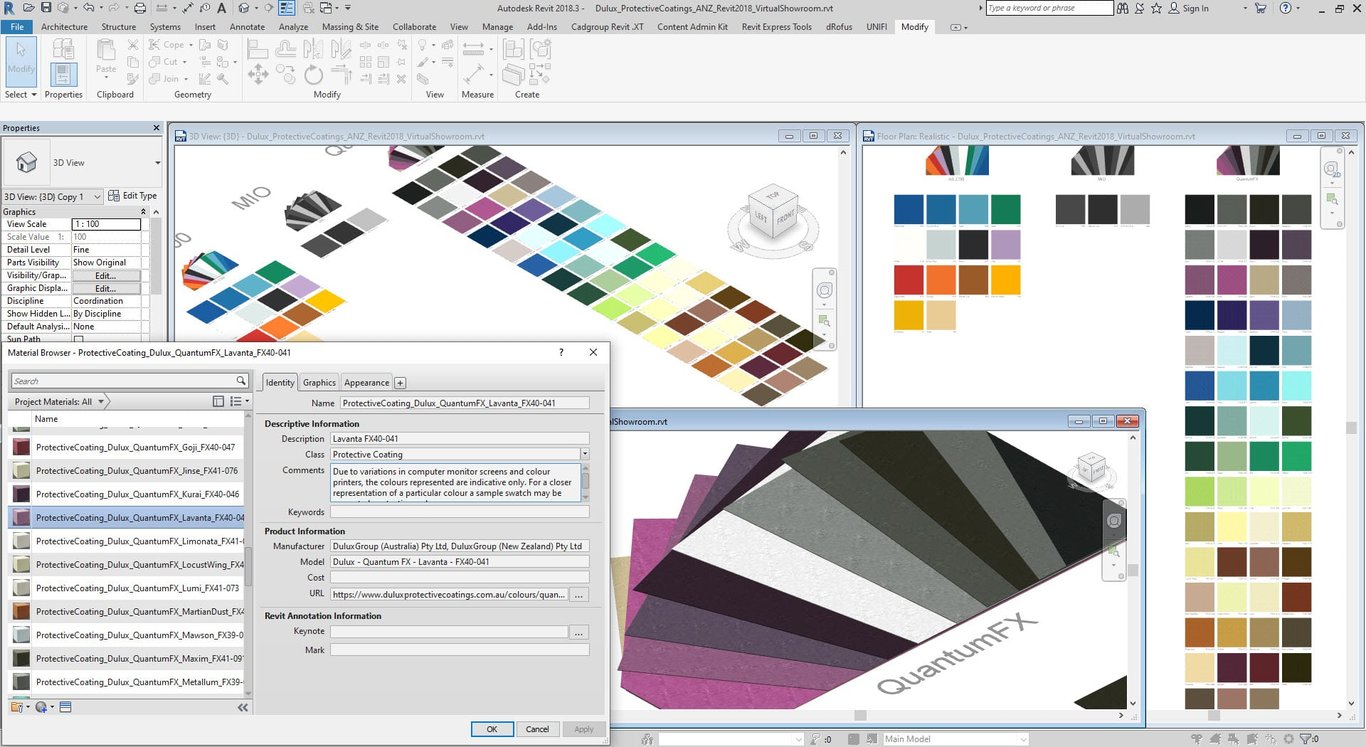The height and width of the screenshot is (747, 1366).
Task: Open the Class dropdown in Identity tab
Action: [584, 454]
